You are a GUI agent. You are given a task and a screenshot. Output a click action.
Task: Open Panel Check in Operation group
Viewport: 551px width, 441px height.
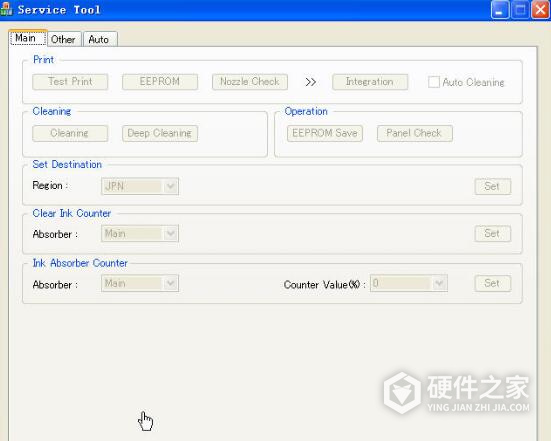coord(415,134)
